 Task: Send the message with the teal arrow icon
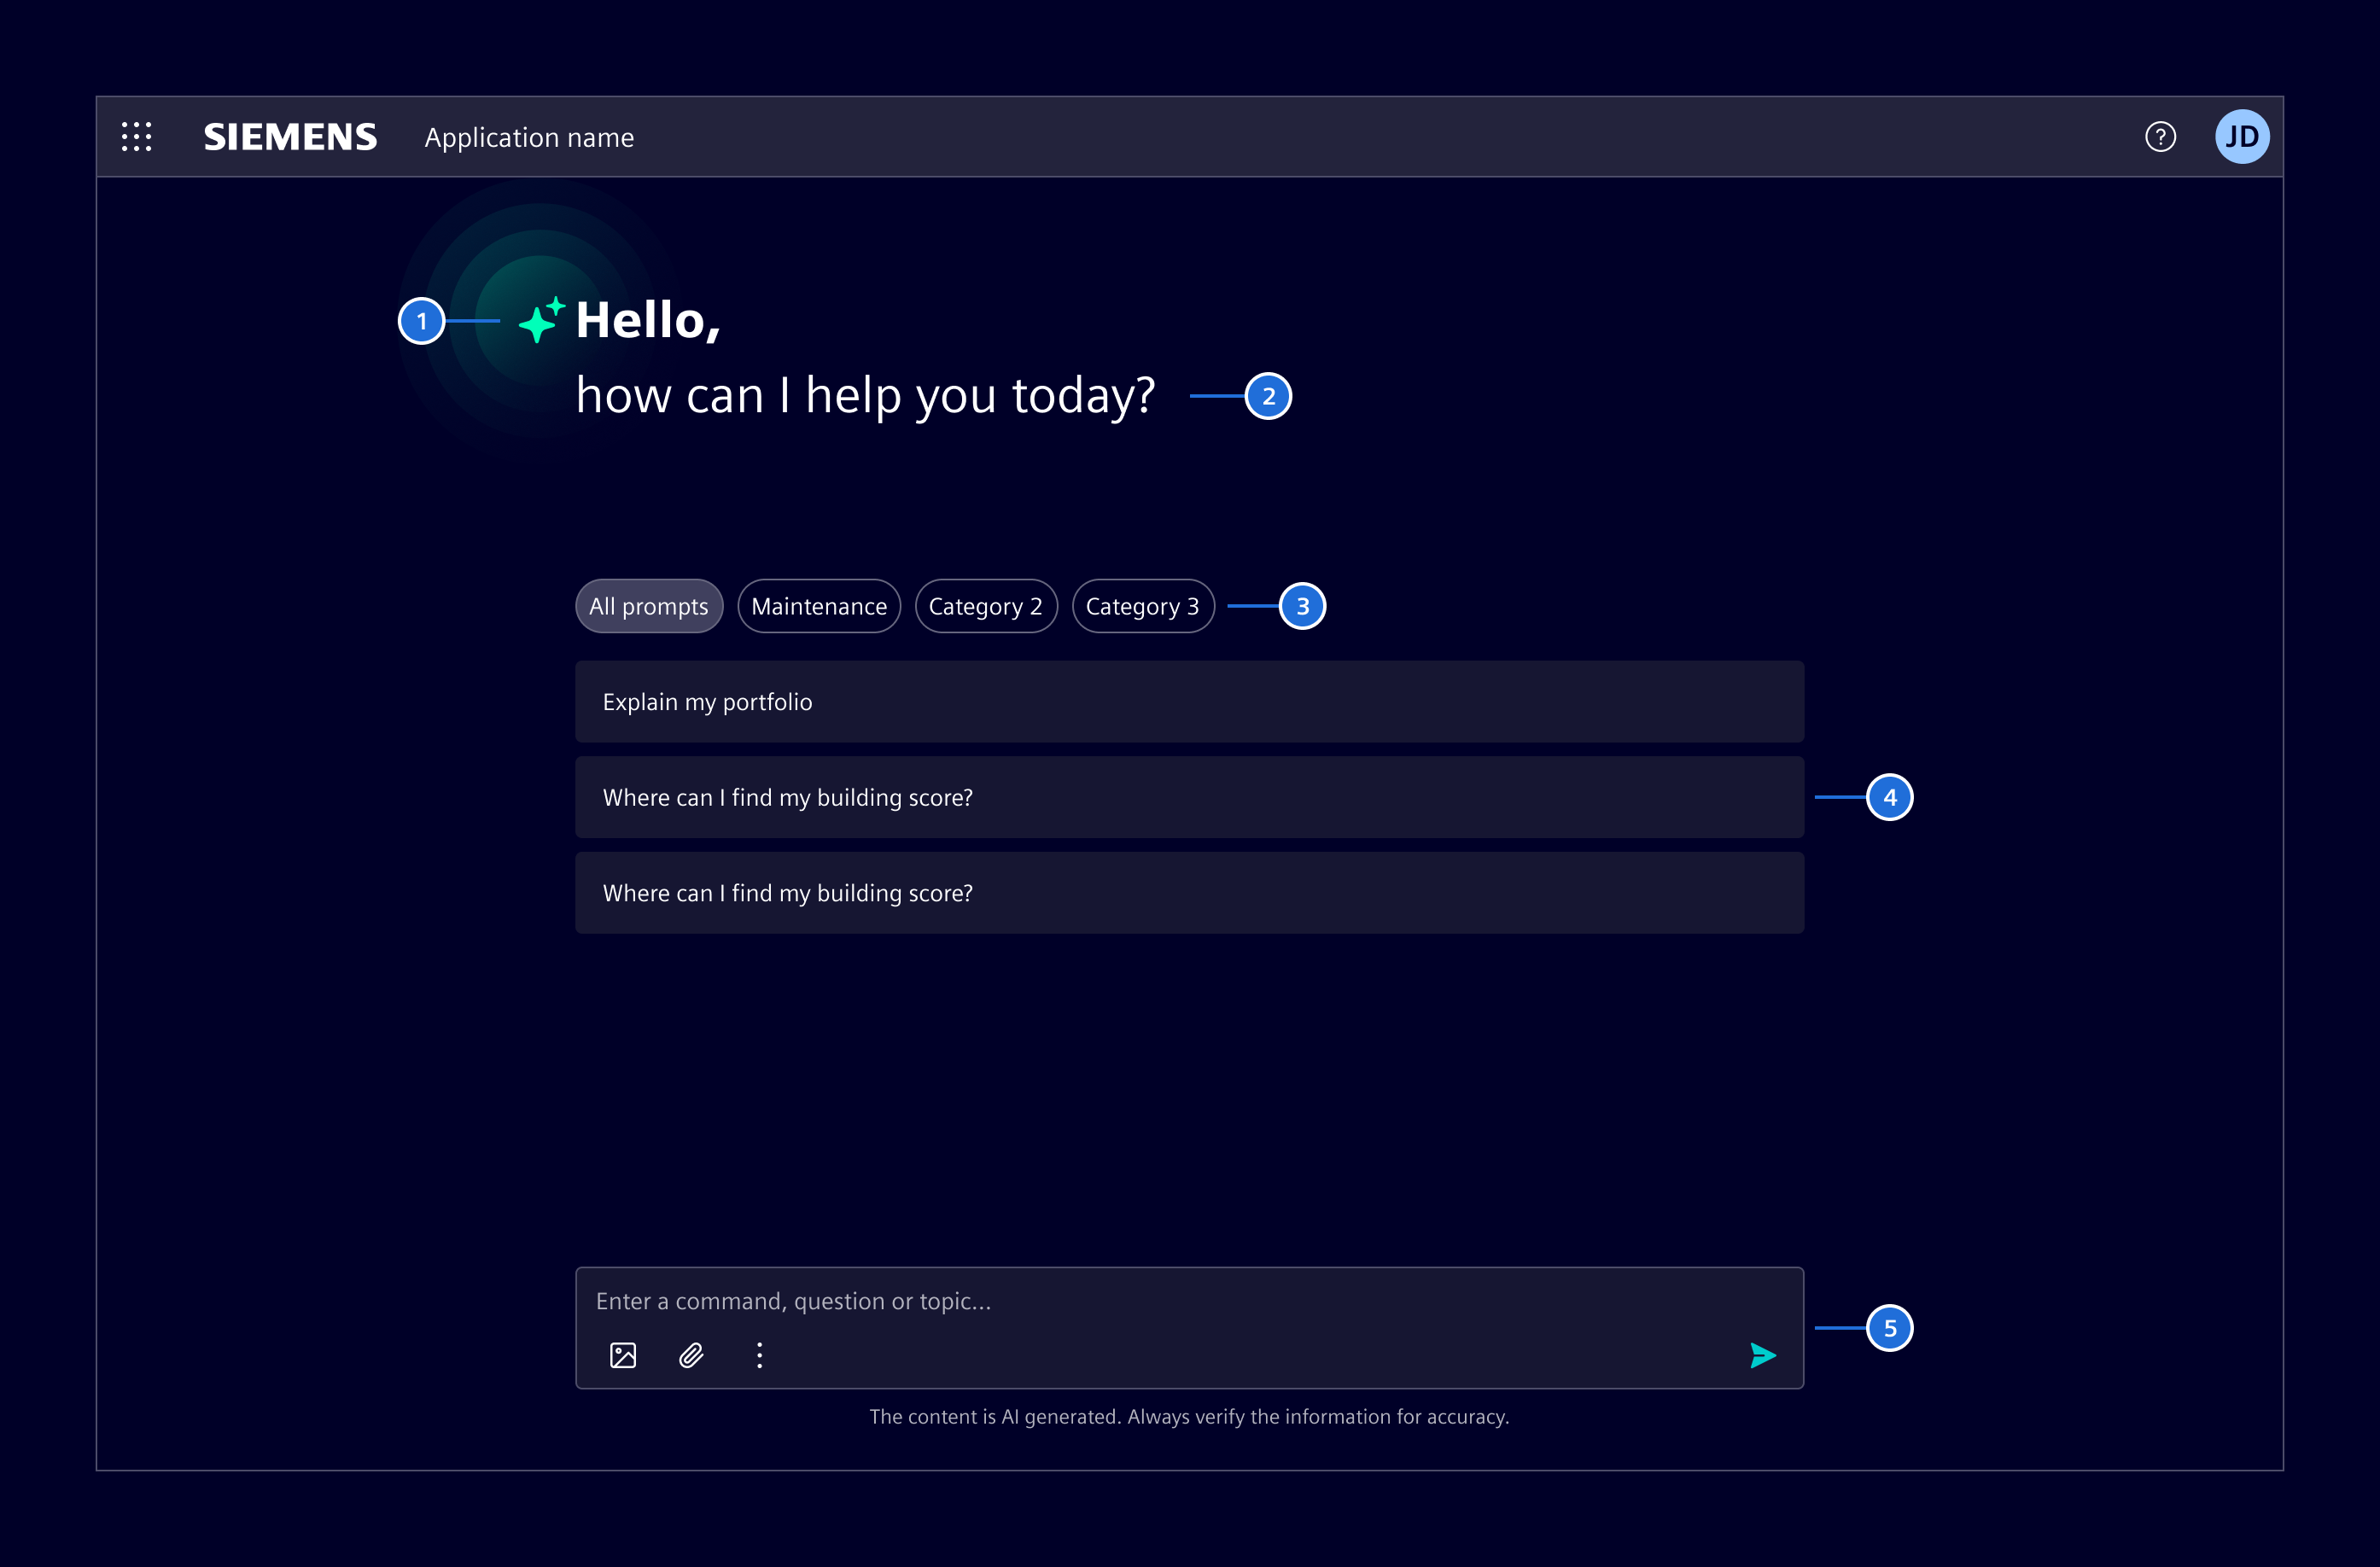coord(1763,1355)
